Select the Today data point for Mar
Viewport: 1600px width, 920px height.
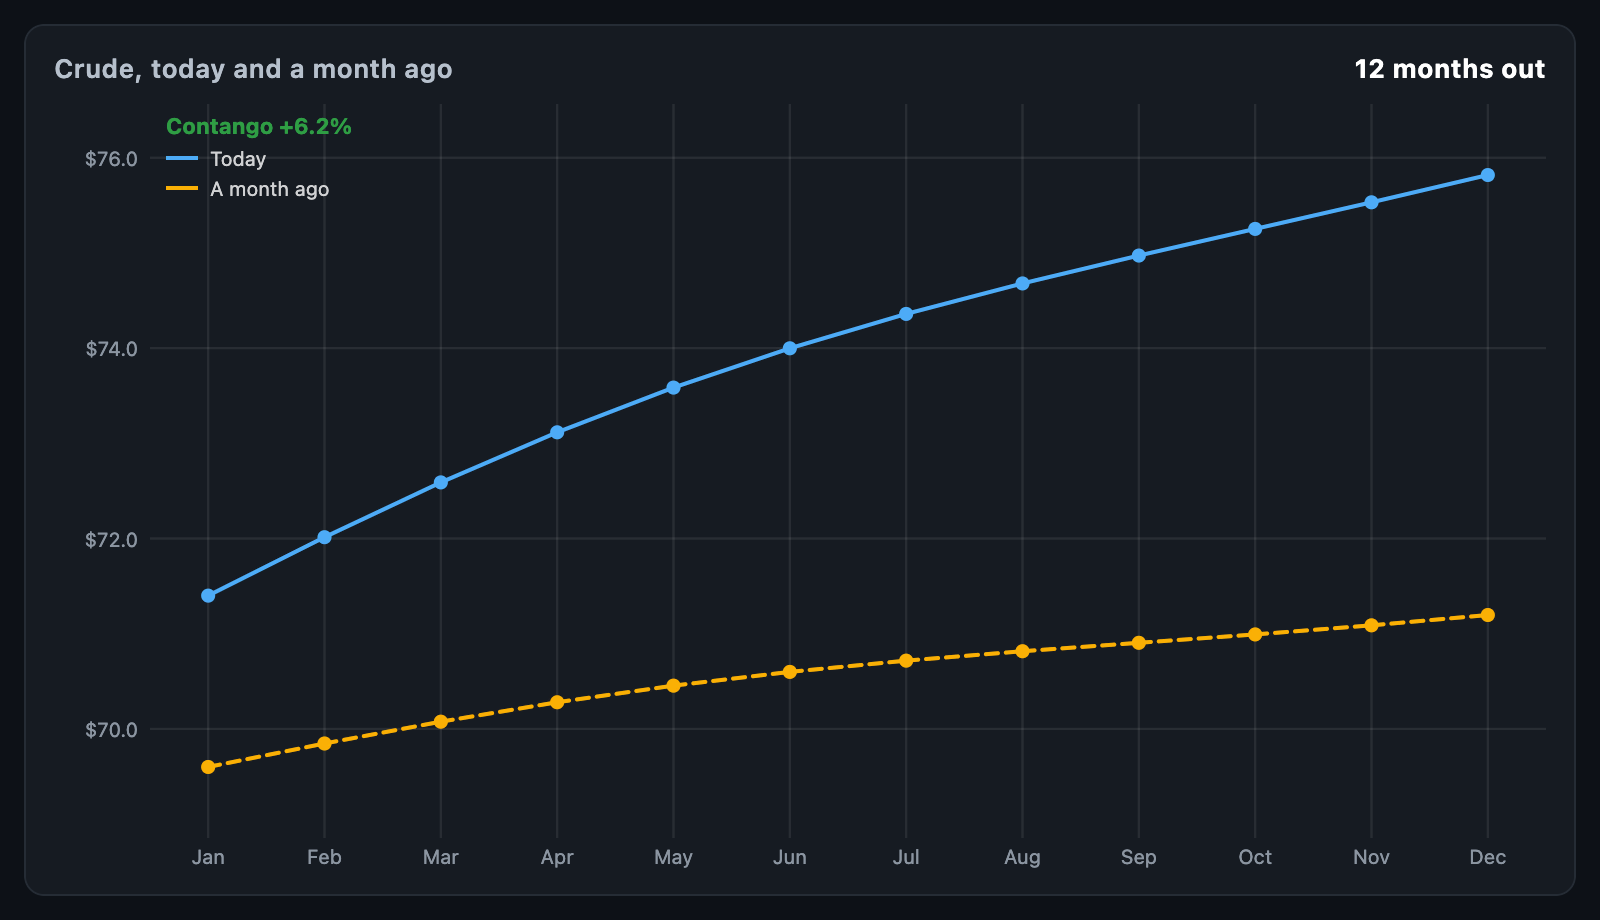coord(441,482)
